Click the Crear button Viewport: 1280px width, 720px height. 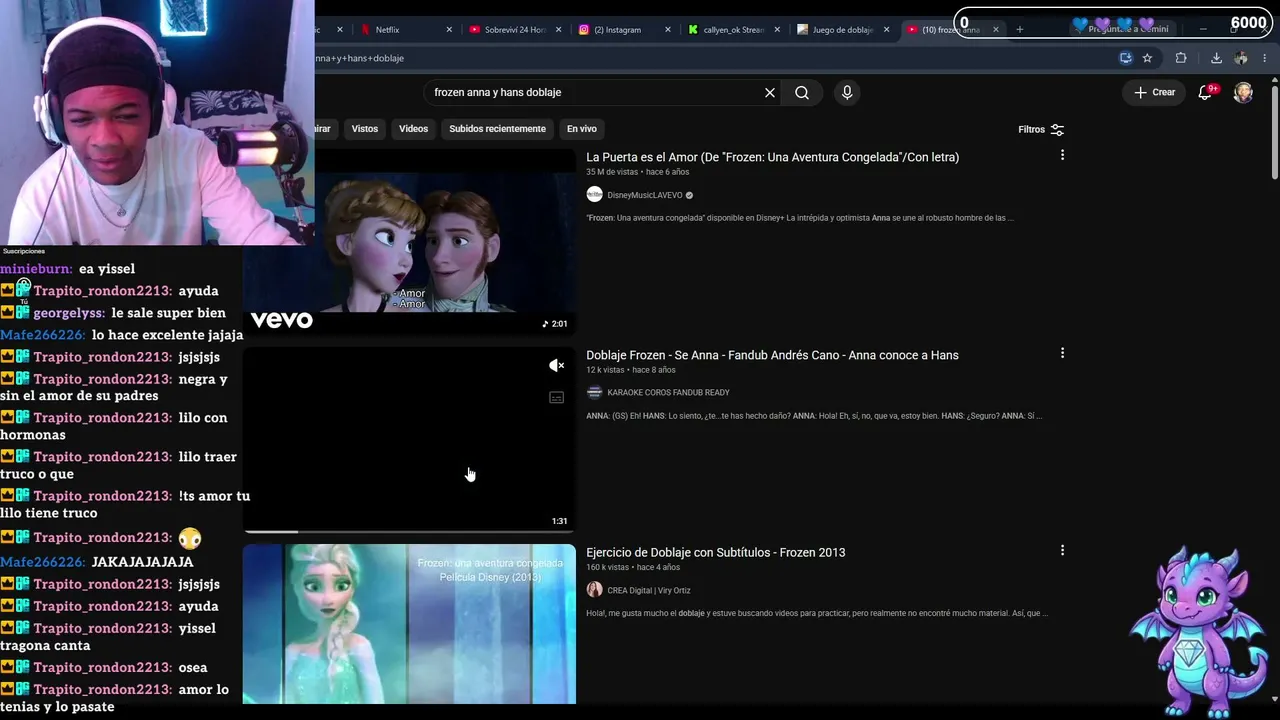[1155, 92]
